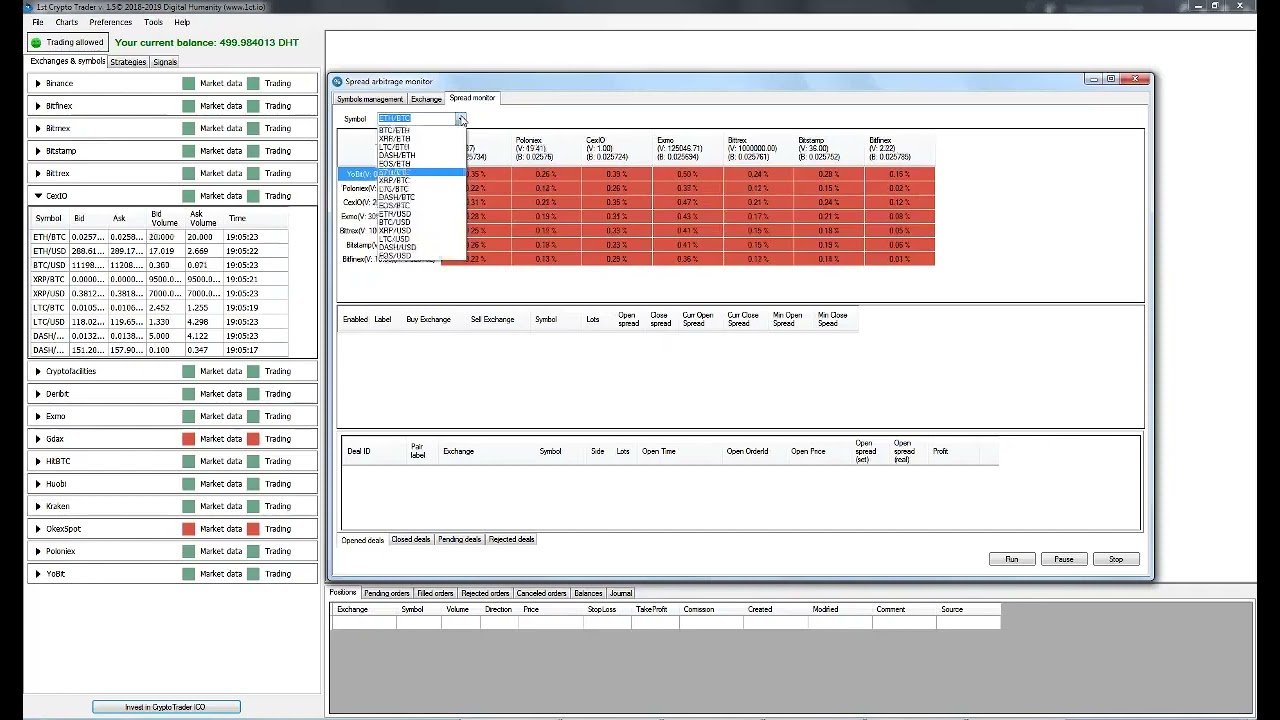Open the Balances tab

click(588, 593)
